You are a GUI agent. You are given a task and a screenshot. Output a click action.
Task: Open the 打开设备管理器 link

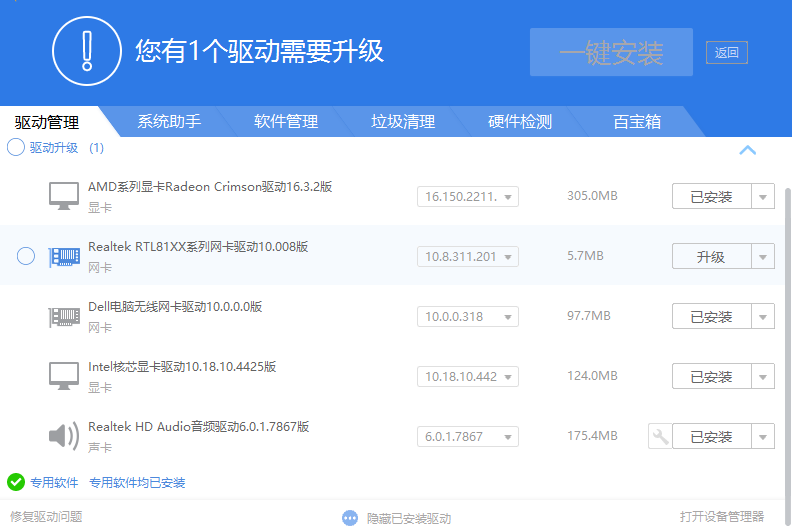722,516
